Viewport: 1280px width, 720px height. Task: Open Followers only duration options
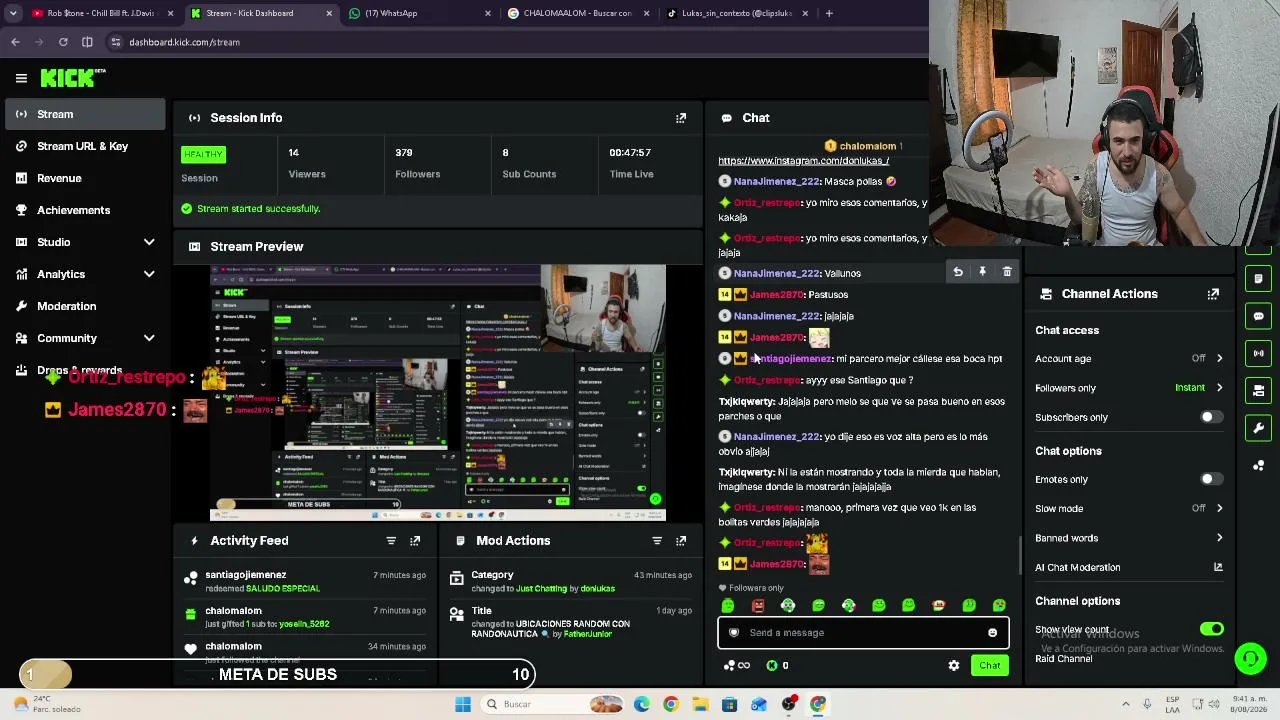tap(1129, 388)
